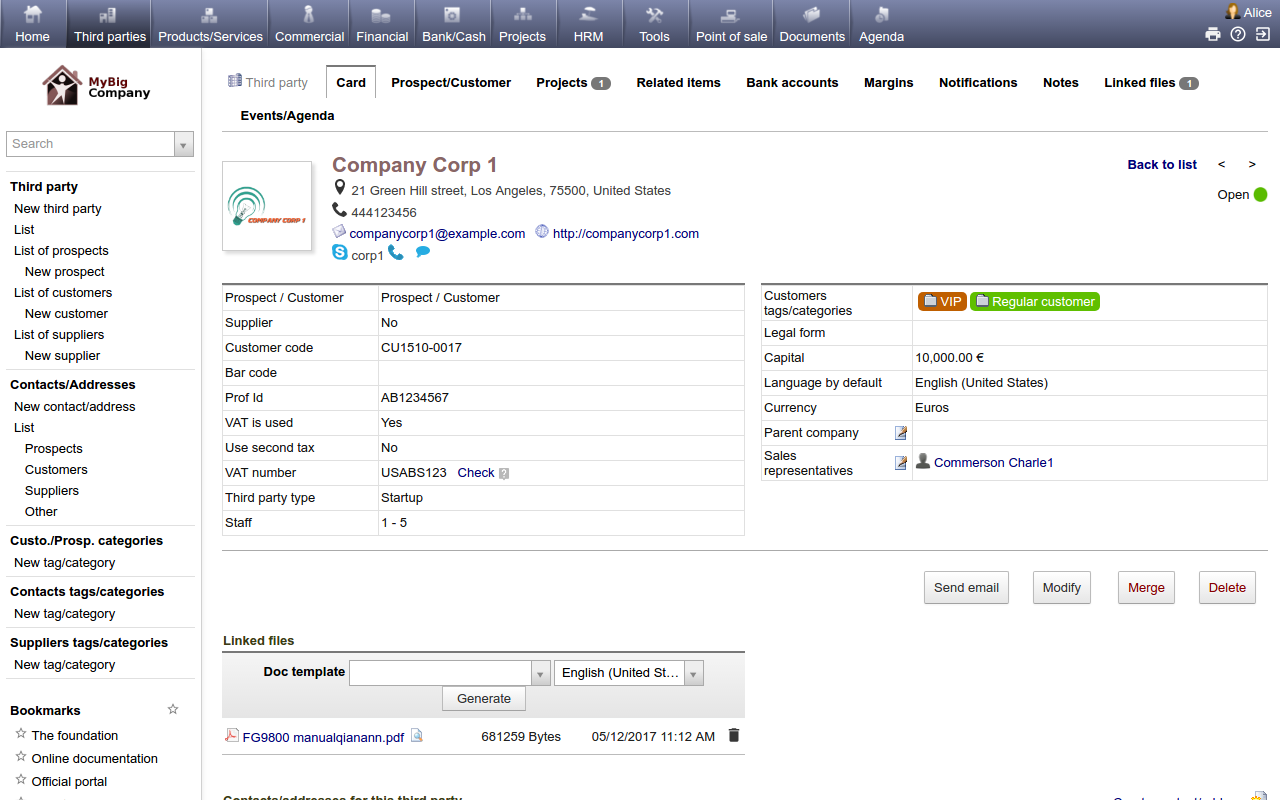Expand the search dropdown arrow in sidebar

[183, 144]
